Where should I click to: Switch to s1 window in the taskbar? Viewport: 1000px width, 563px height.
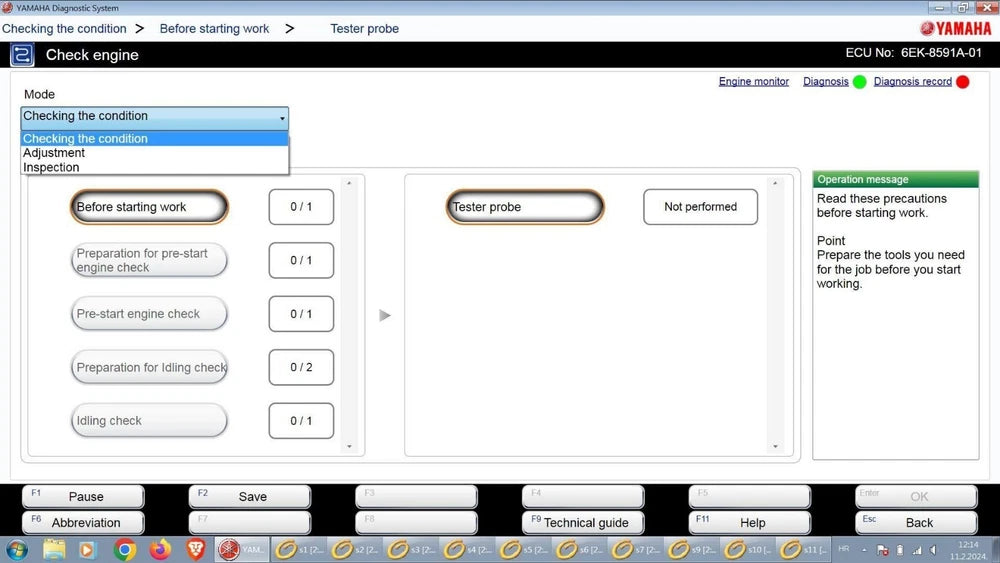298,550
